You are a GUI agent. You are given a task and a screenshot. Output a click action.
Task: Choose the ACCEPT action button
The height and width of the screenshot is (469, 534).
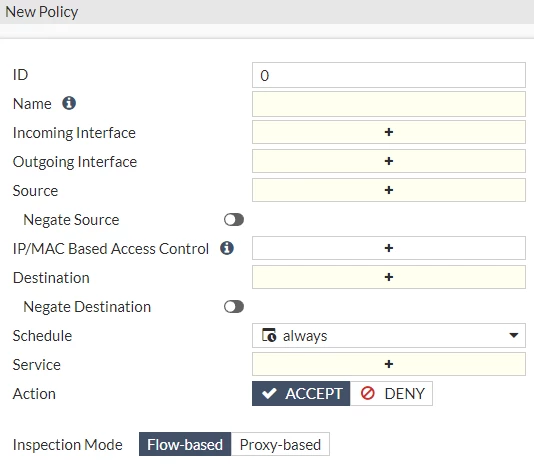coord(301,393)
